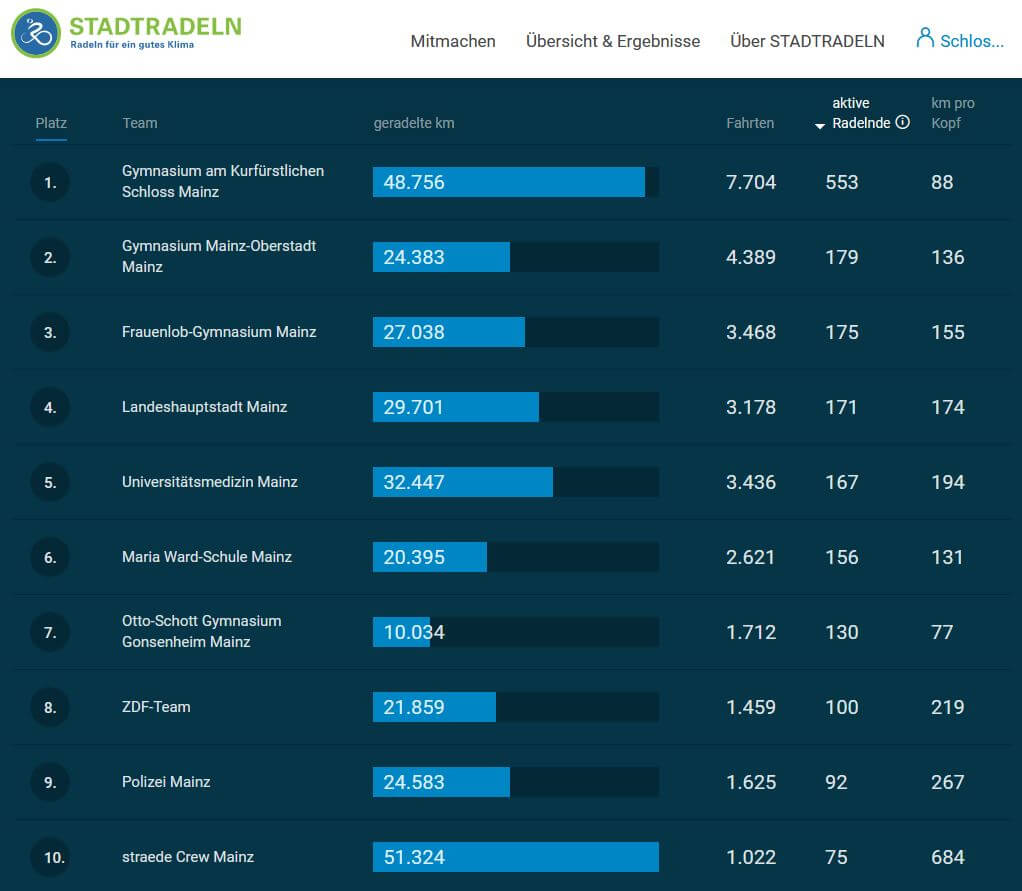Click Fahrten value 7.704

click(x=751, y=182)
